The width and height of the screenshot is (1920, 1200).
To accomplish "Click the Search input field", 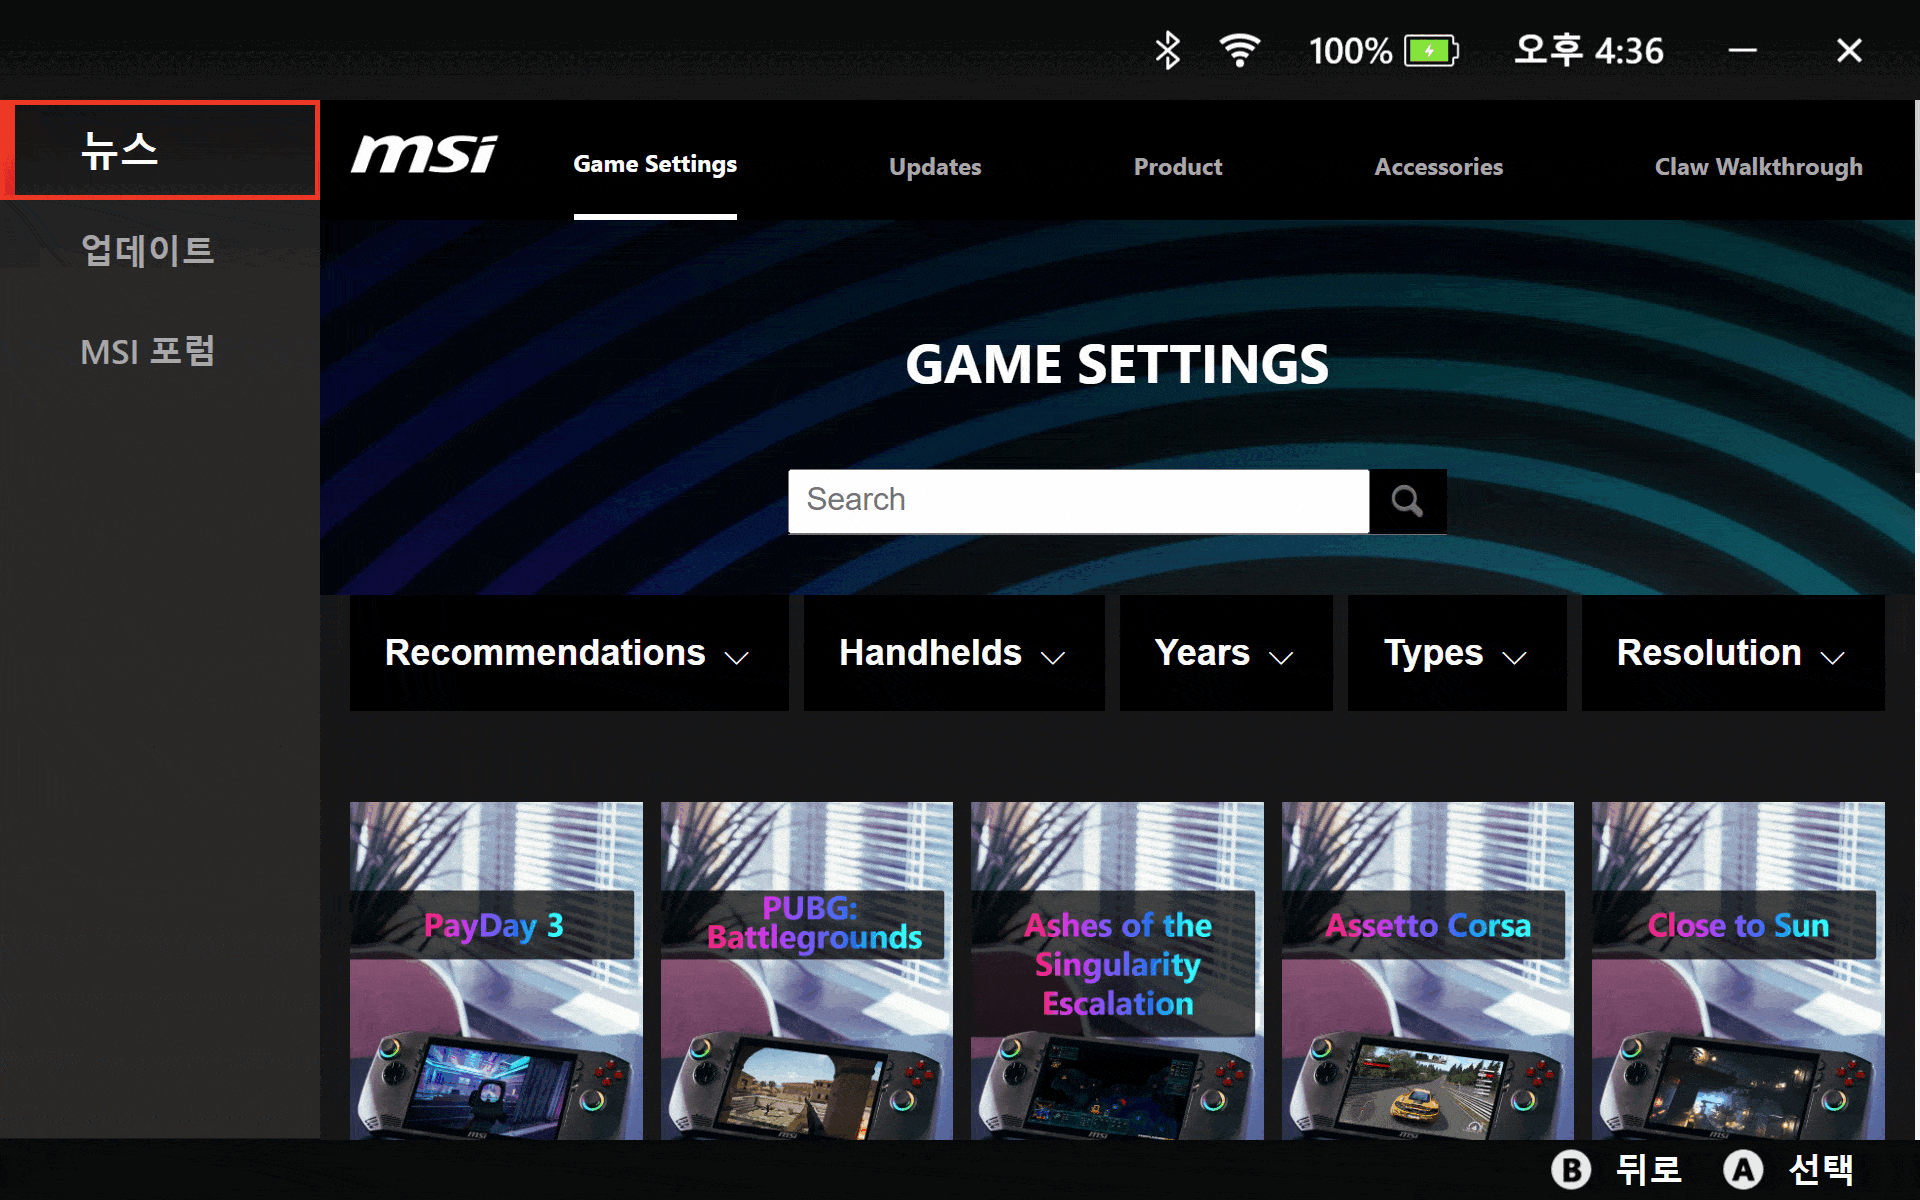I will (1078, 501).
